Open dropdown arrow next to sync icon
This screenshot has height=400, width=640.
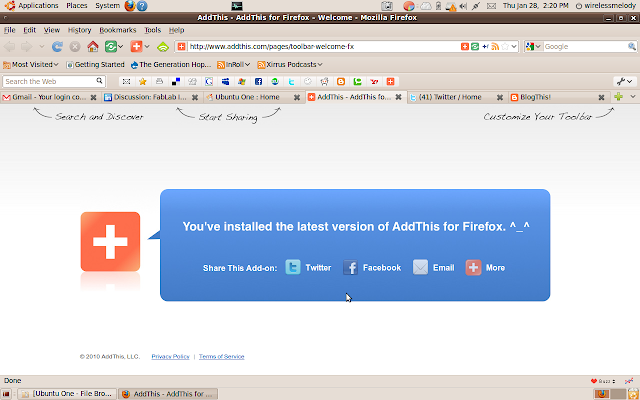tap(120, 47)
